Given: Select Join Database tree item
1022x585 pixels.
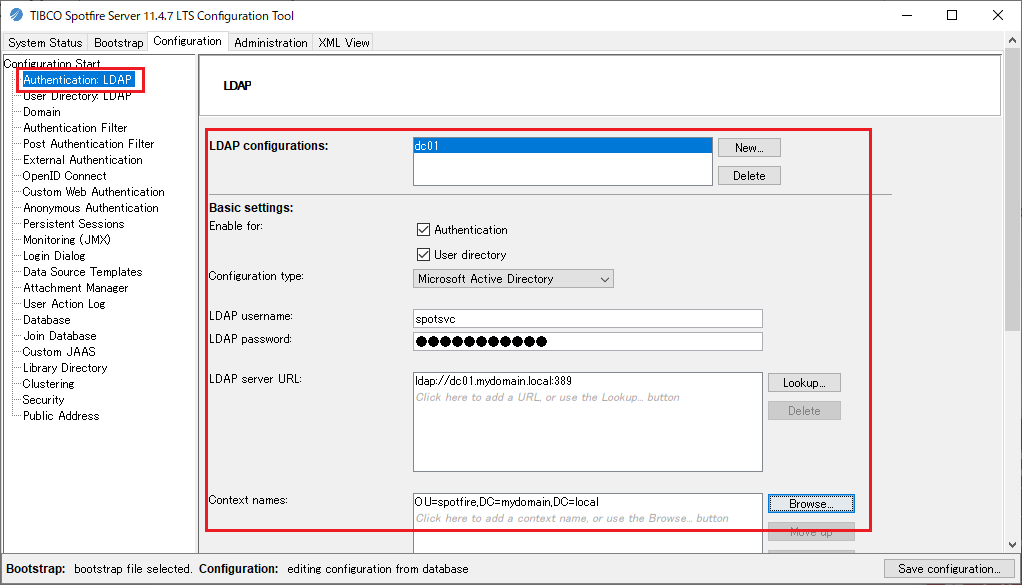Looking at the screenshot, I should tap(60, 335).
